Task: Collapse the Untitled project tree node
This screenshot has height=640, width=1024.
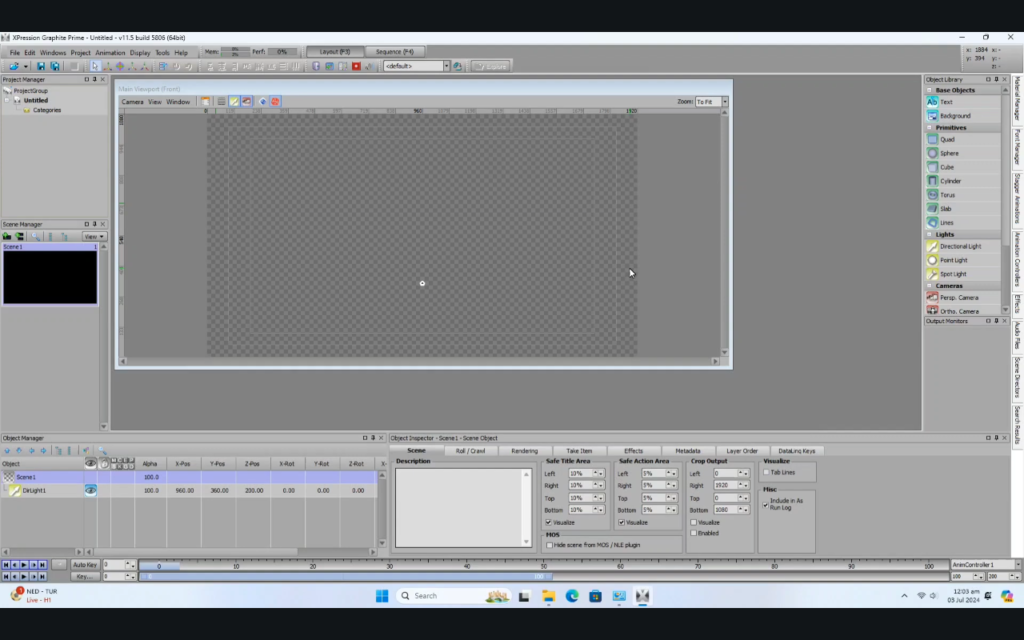Action: 8,101
